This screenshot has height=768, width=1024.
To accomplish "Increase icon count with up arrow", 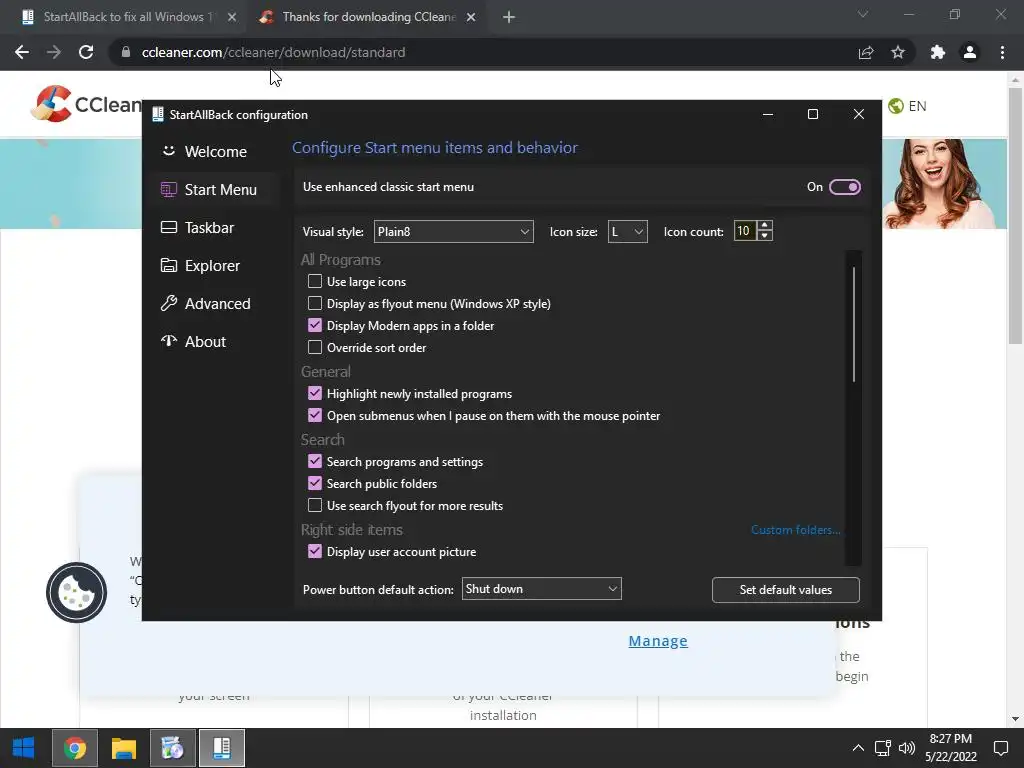I will tap(765, 225).
